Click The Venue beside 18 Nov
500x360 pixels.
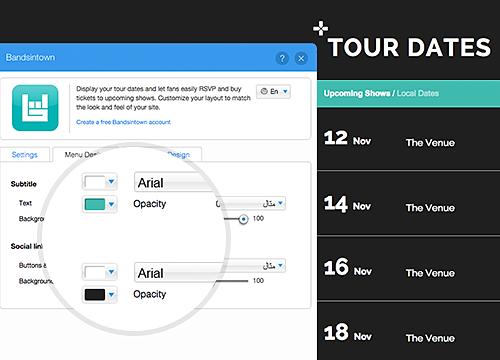tap(430, 338)
